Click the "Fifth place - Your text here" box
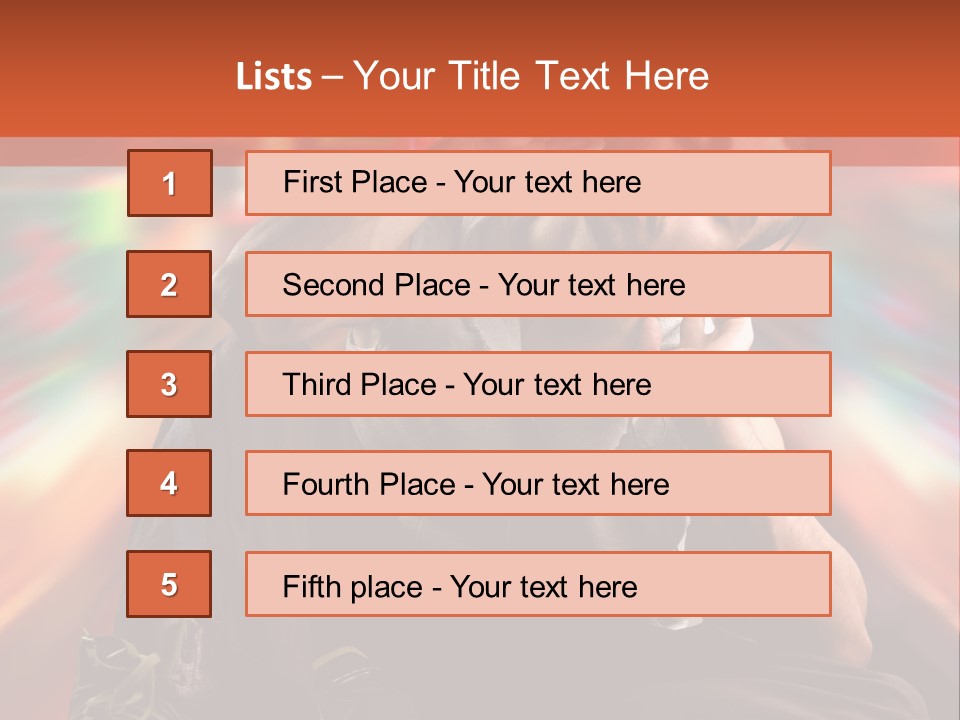This screenshot has height=720, width=960. click(538, 584)
